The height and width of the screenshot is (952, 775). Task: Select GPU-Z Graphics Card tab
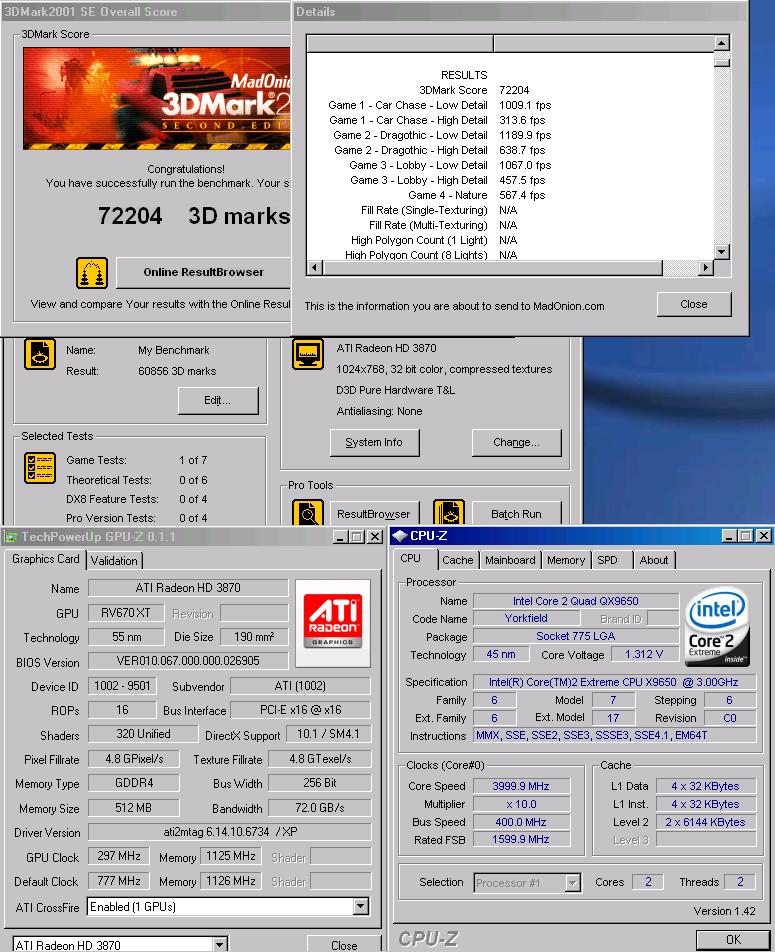pos(46,559)
